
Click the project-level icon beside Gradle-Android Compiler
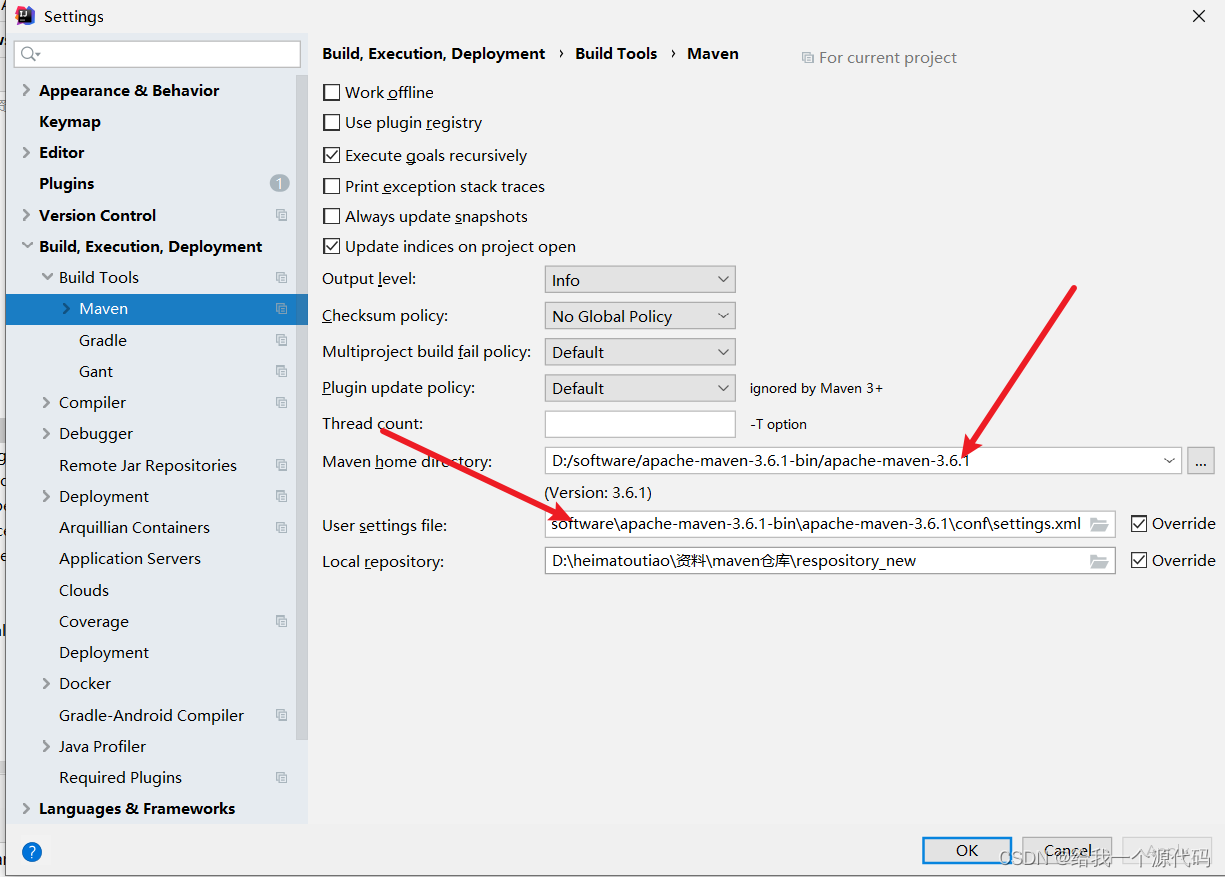(x=282, y=715)
